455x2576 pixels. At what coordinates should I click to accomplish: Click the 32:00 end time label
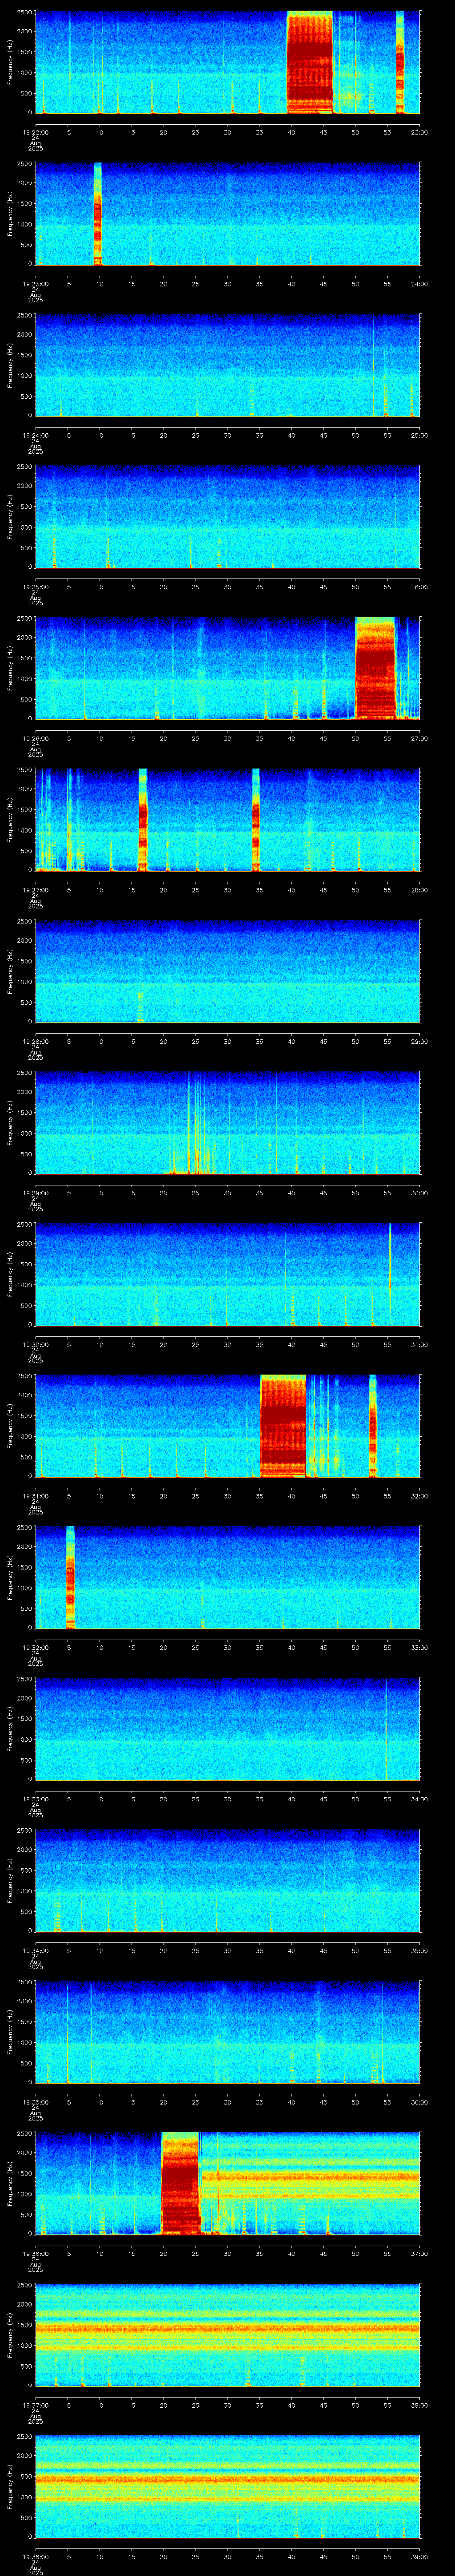(419, 1496)
